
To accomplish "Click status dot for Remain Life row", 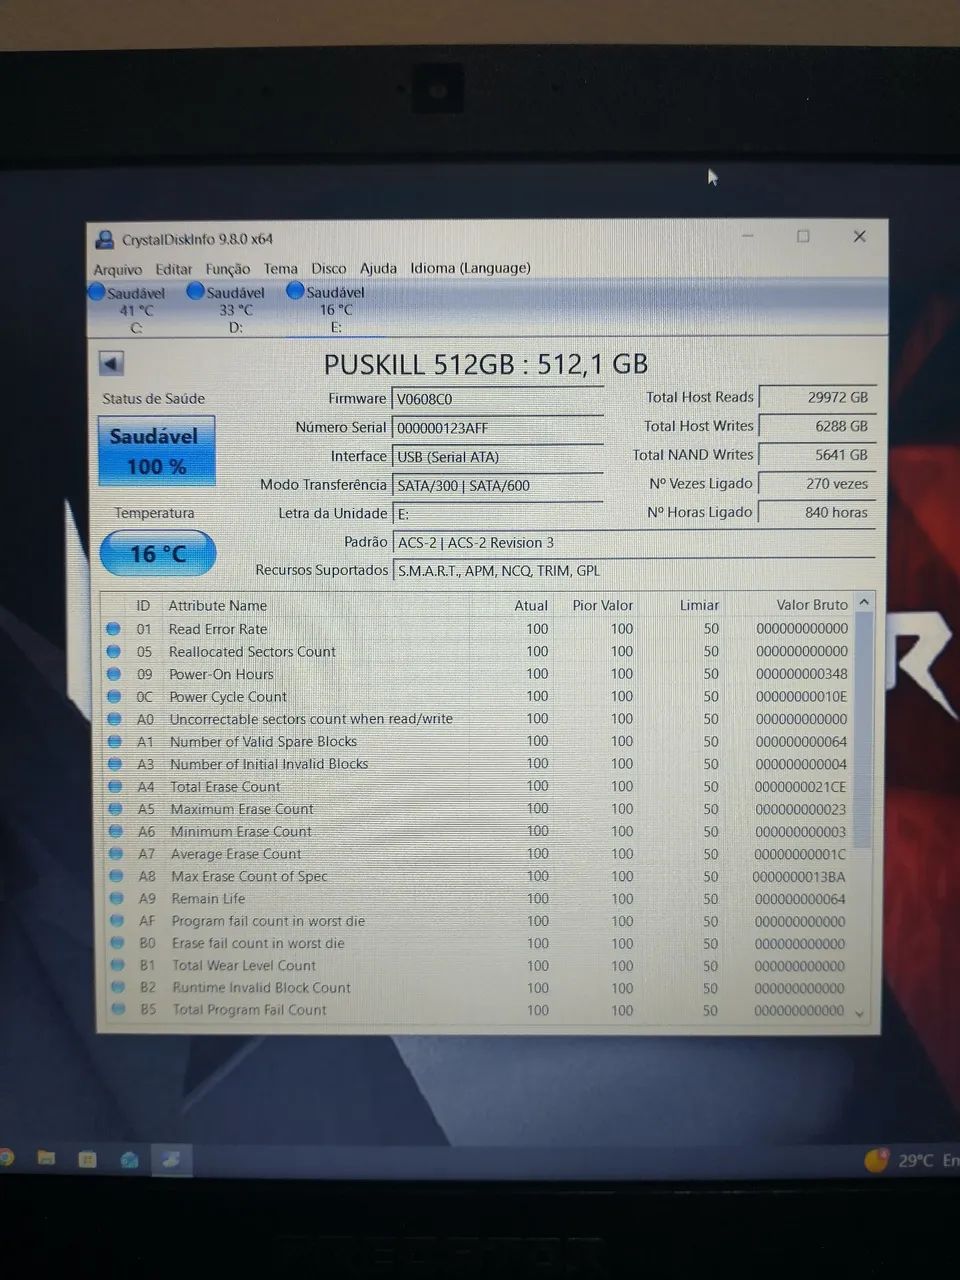I will pyautogui.click(x=117, y=898).
